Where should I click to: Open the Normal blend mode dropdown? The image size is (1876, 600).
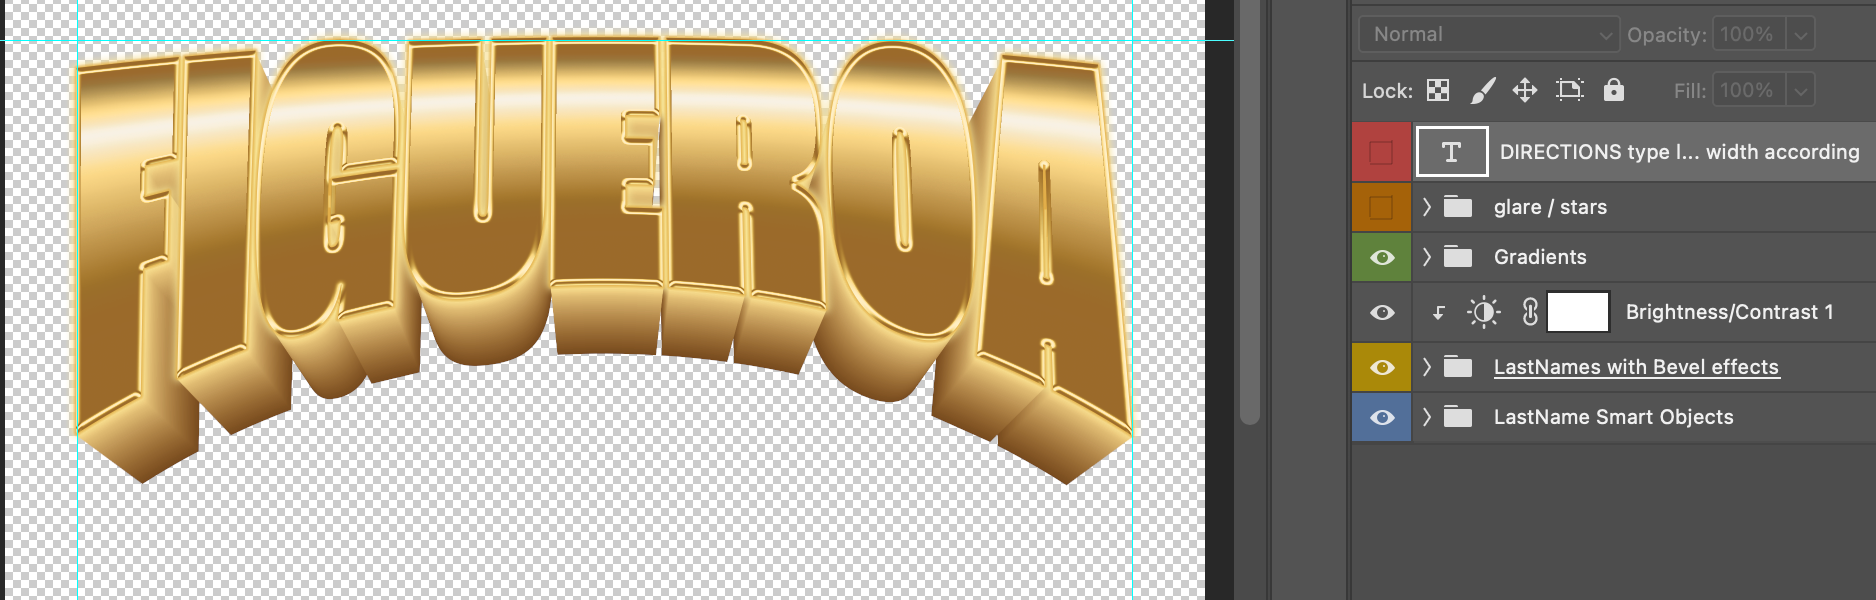coord(1489,34)
